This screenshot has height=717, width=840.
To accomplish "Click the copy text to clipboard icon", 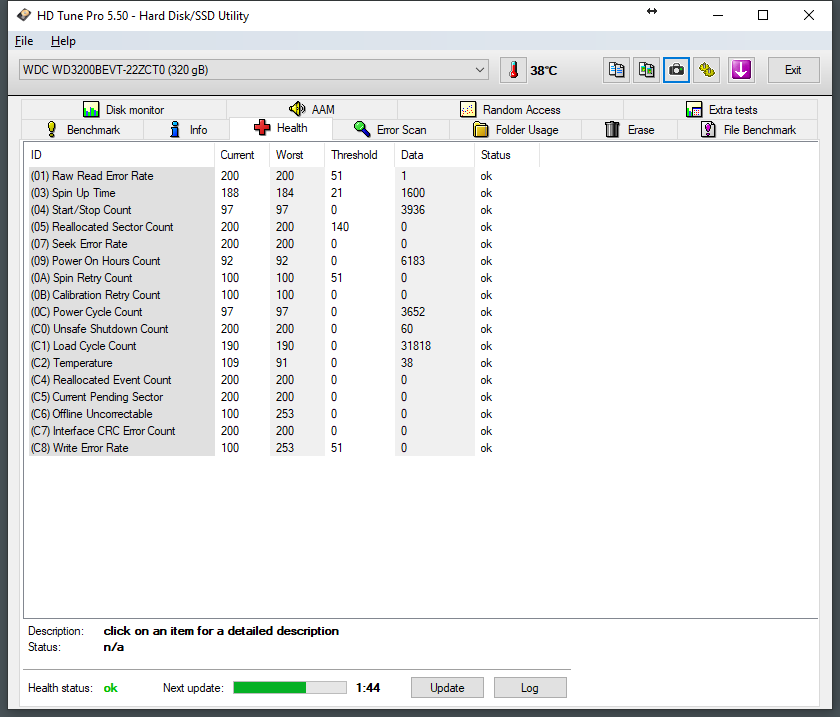I will (617, 70).
